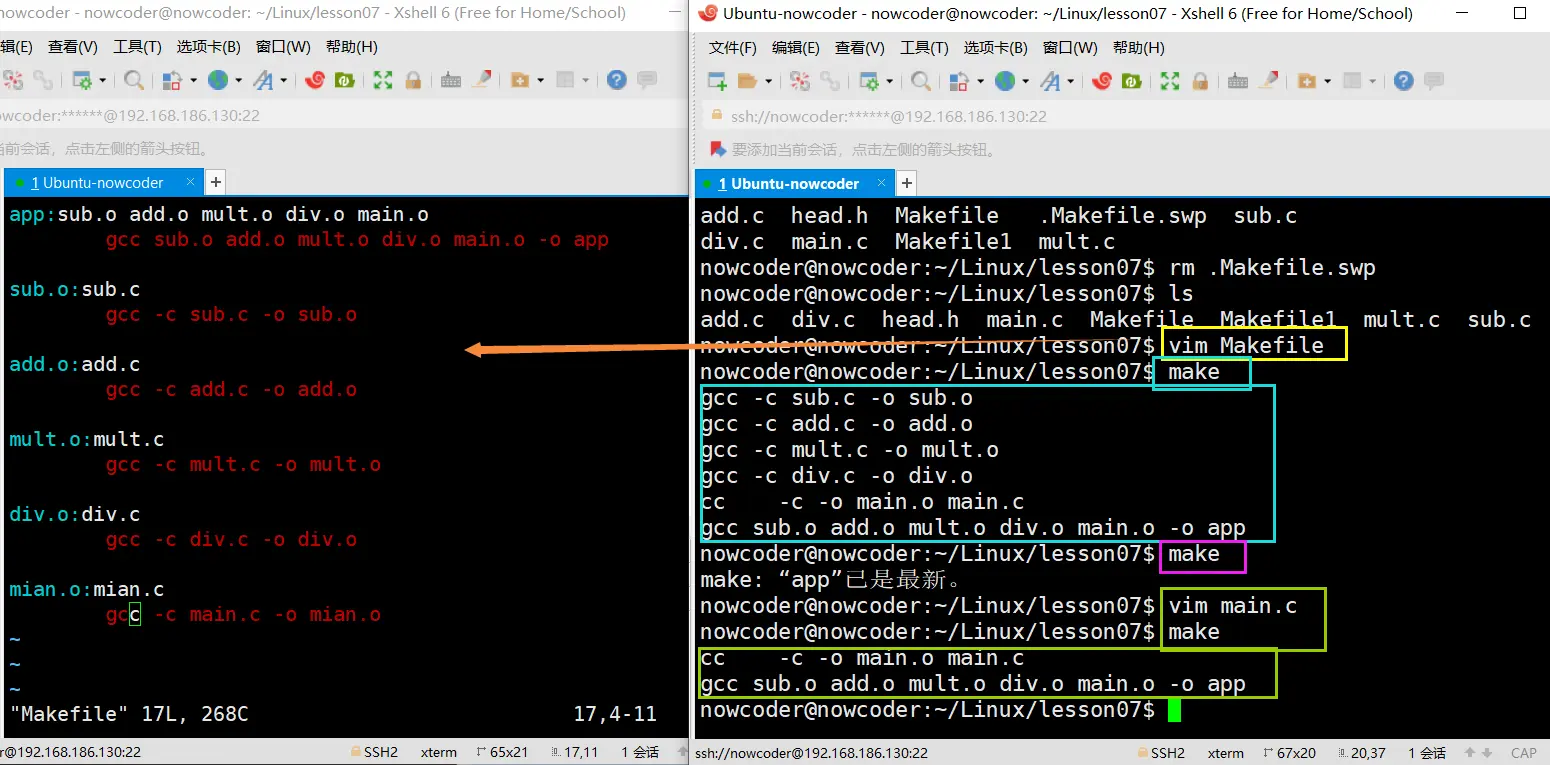This screenshot has width=1550, height=765.
Task: Click bookmark add-session icon in right window
Action: [x=717, y=149]
